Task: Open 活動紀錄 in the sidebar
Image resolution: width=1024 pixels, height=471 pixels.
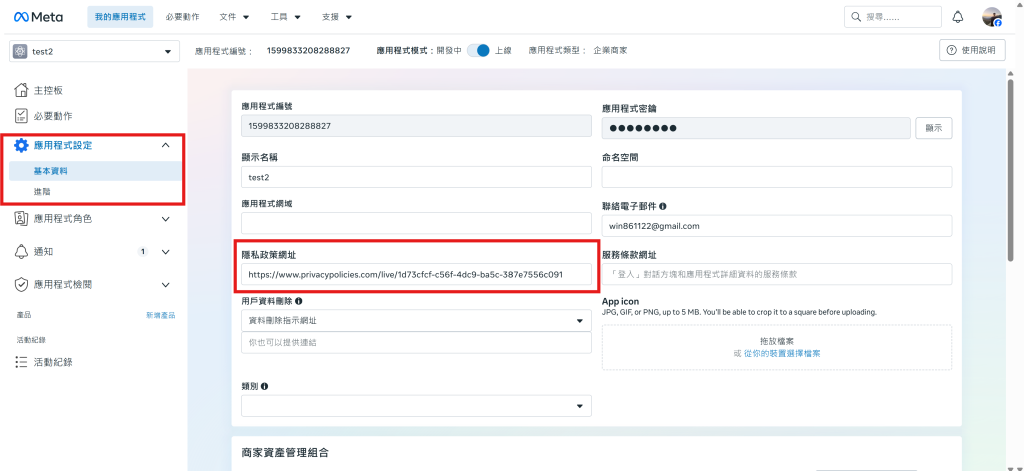Action: pos(53,362)
